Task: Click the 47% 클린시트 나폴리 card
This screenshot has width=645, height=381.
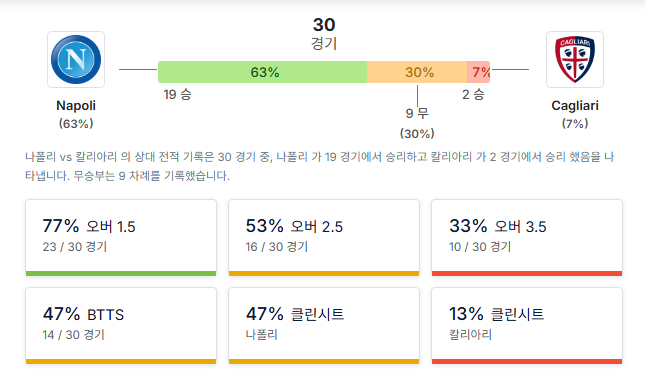Action: (324, 326)
